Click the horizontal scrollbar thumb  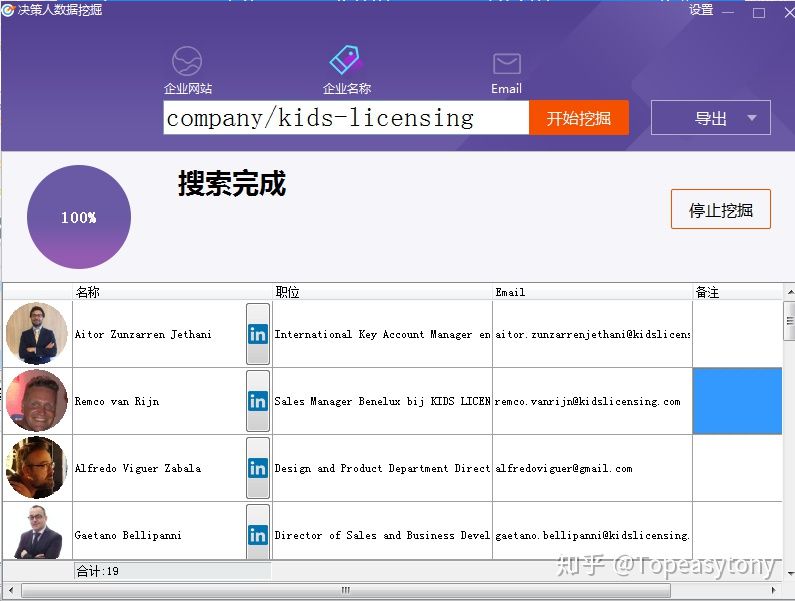click(346, 590)
